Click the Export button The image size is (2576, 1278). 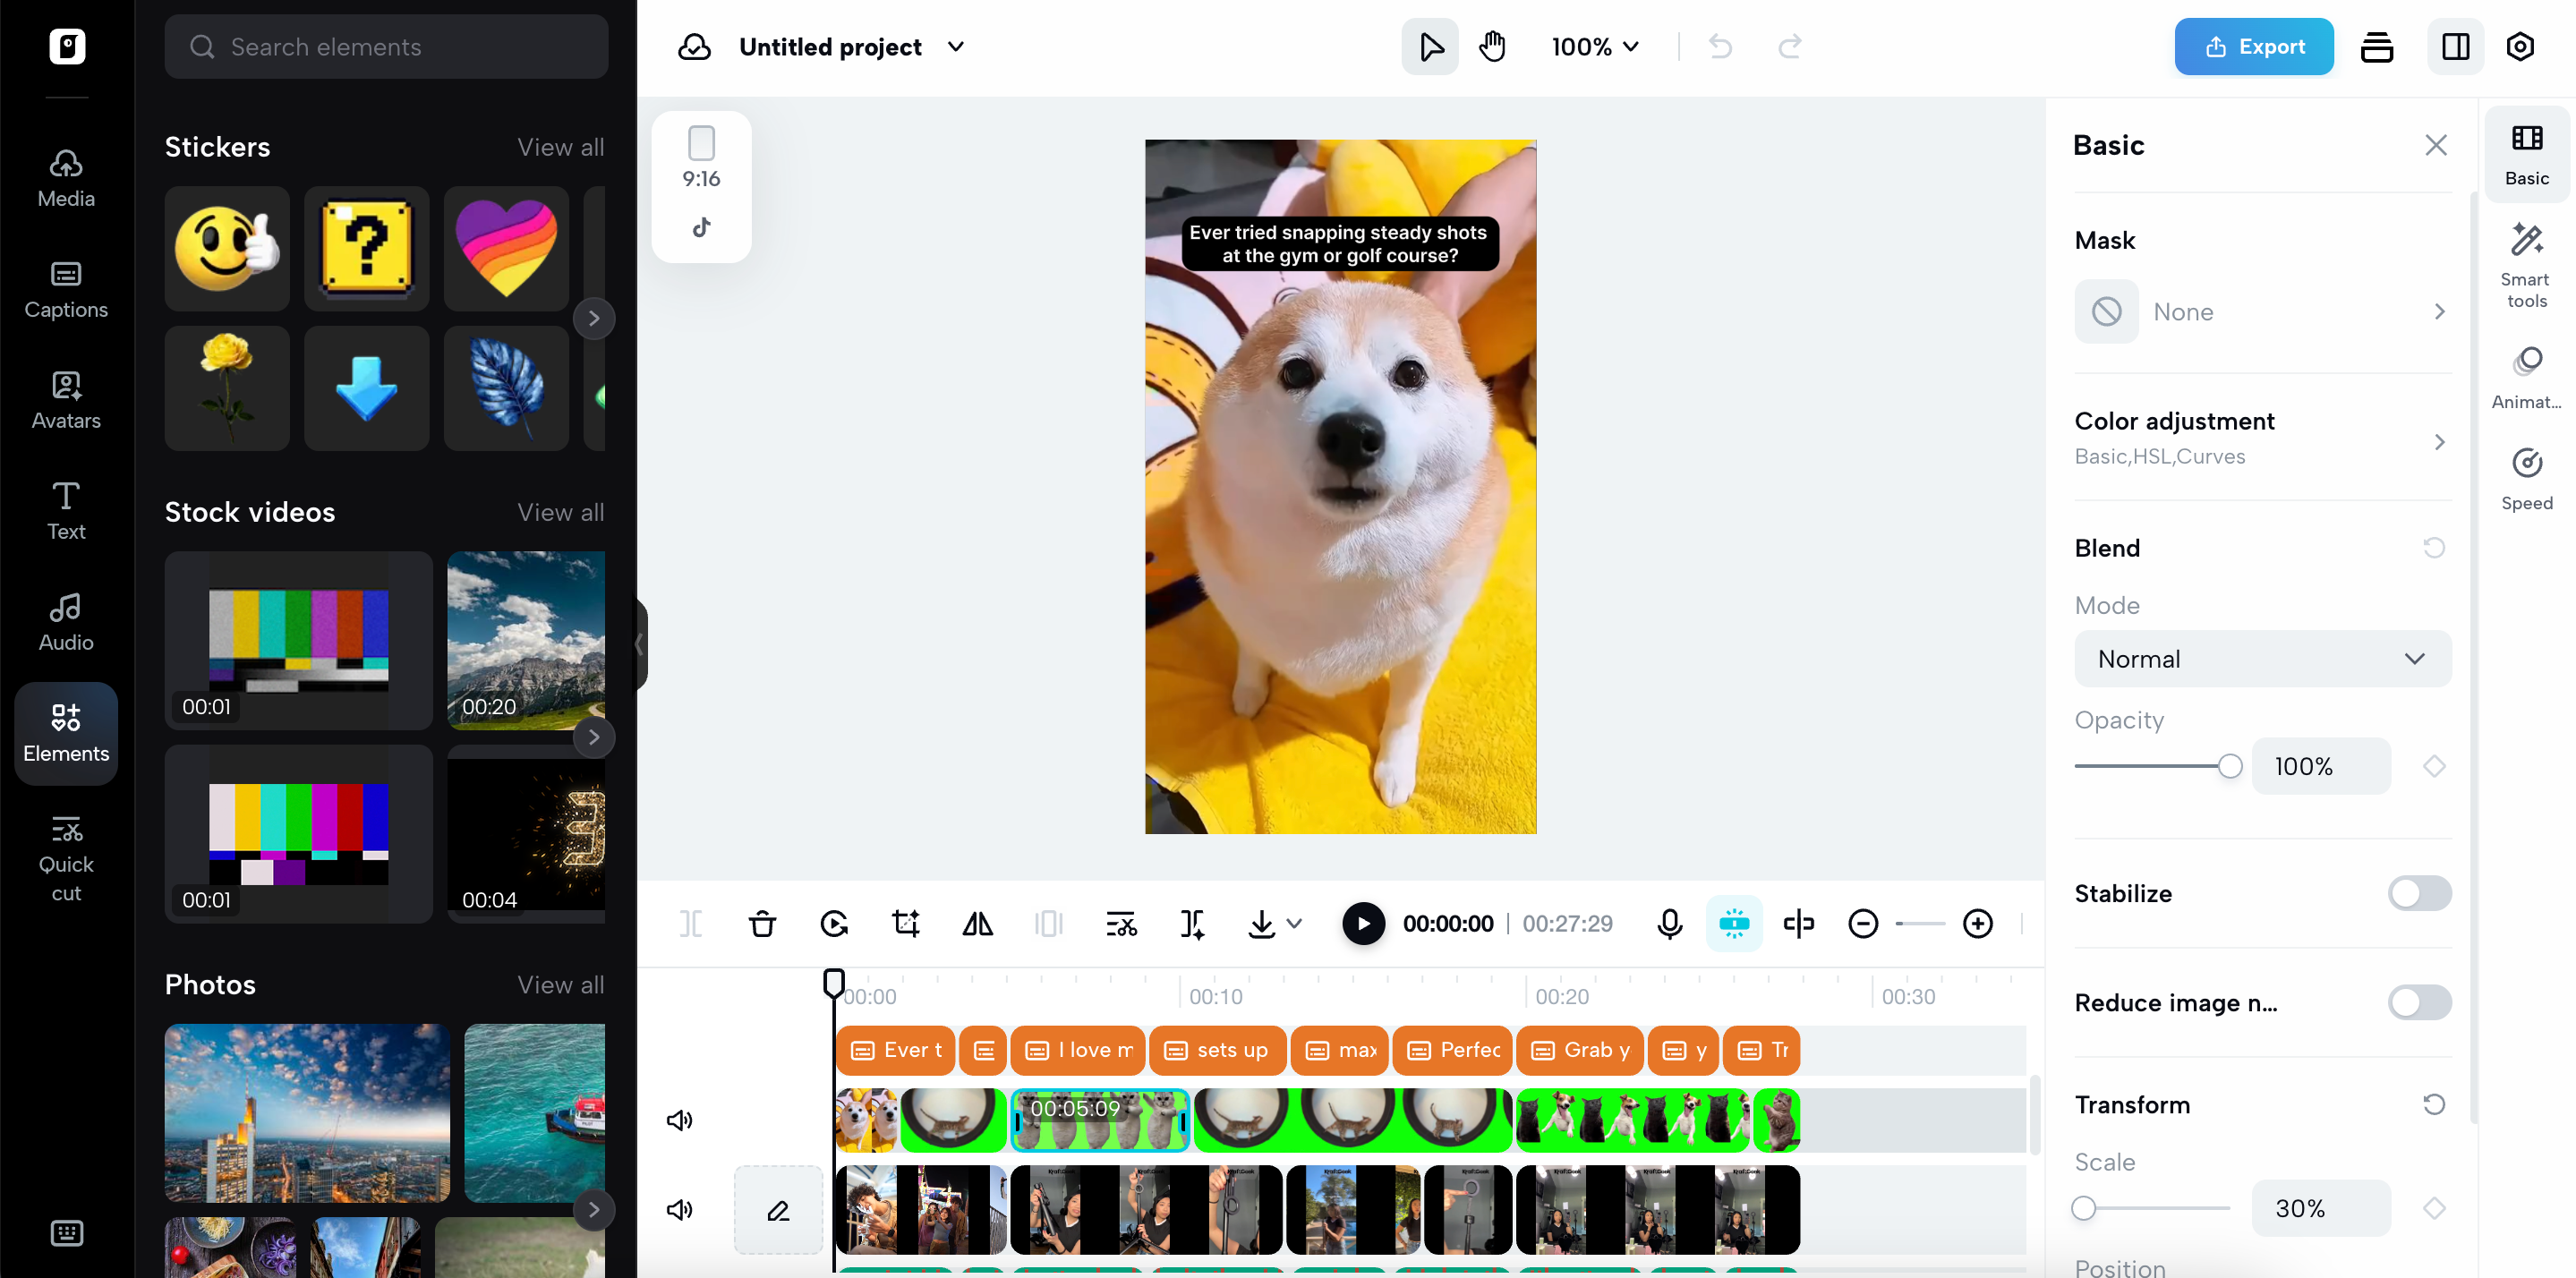pyautogui.click(x=2253, y=46)
